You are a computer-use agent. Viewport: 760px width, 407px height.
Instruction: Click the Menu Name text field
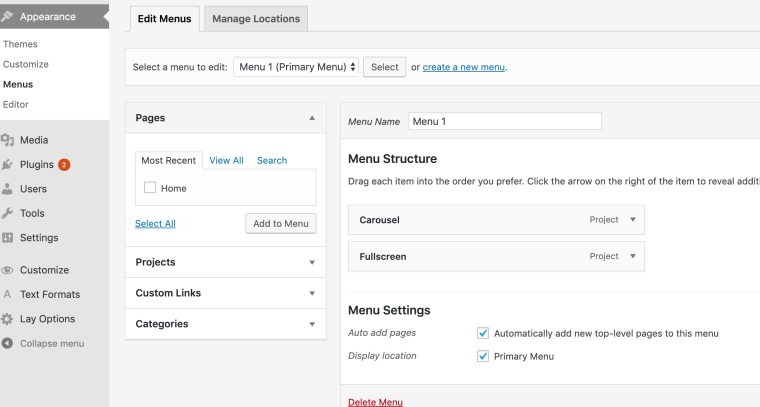click(x=504, y=121)
